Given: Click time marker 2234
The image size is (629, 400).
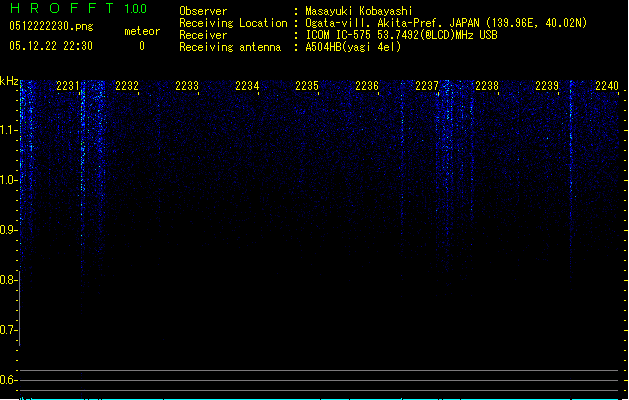Looking at the screenshot, I should pos(247,86).
